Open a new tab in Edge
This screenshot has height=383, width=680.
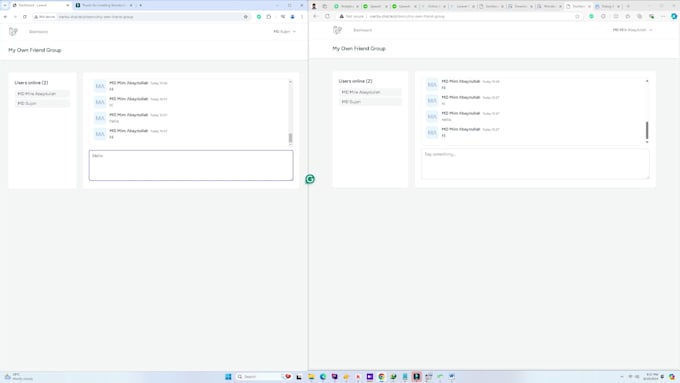[x=628, y=6]
